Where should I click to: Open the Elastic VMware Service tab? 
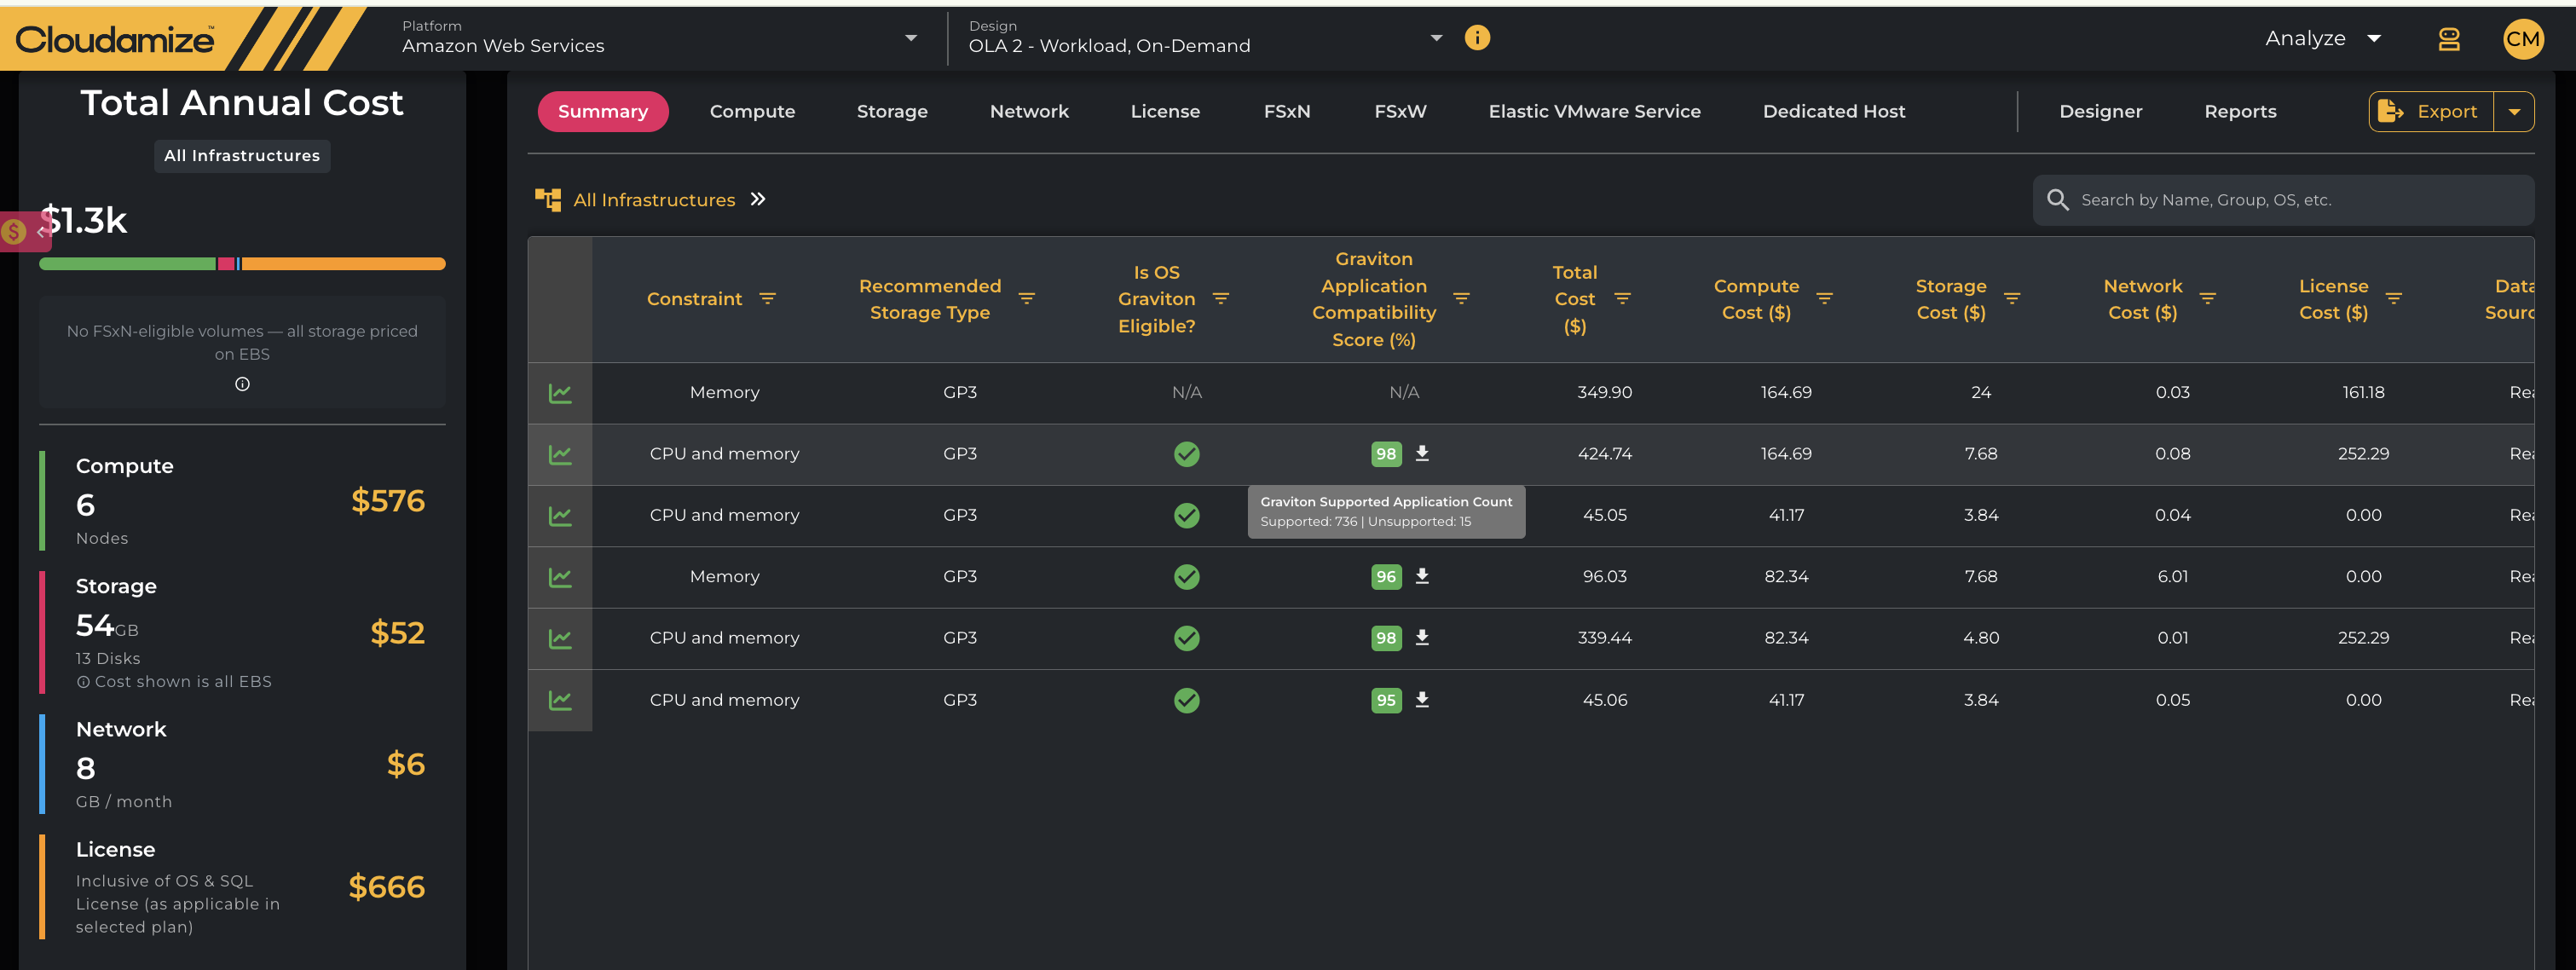[x=1594, y=112]
